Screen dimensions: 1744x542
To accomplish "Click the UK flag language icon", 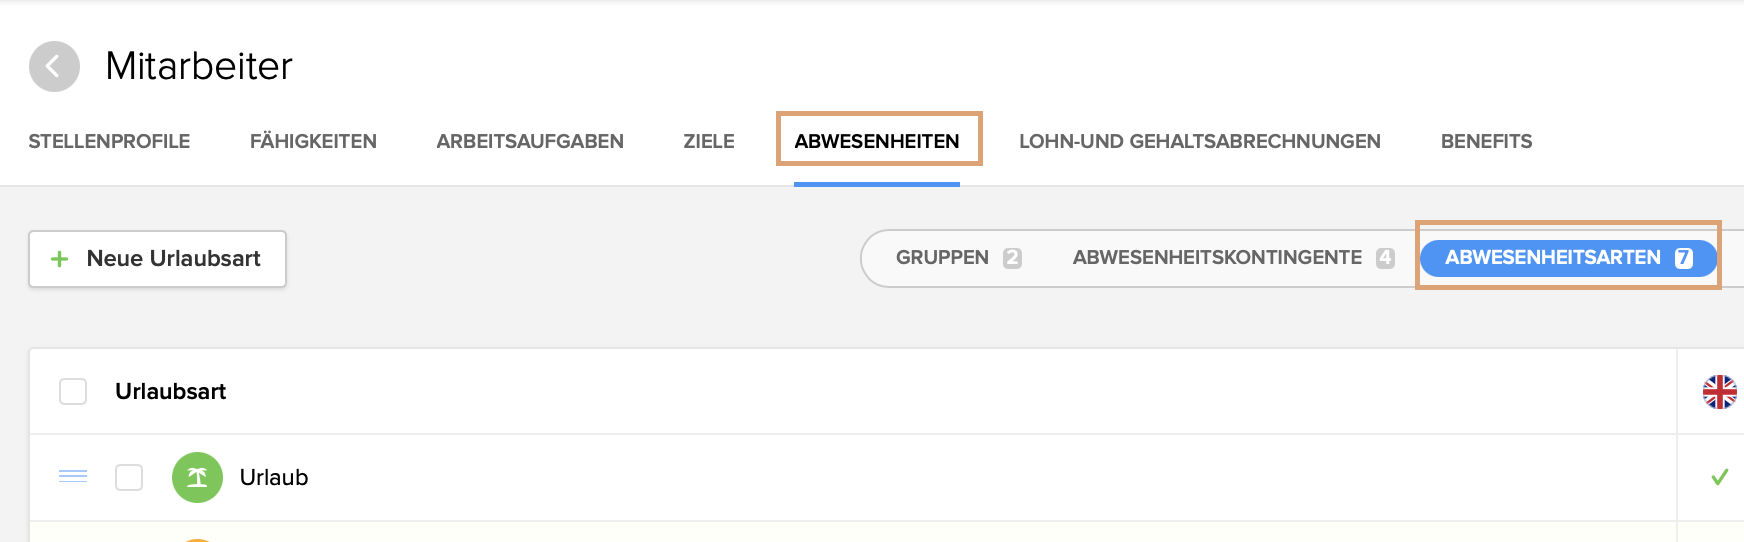I will [x=1719, y=392].
